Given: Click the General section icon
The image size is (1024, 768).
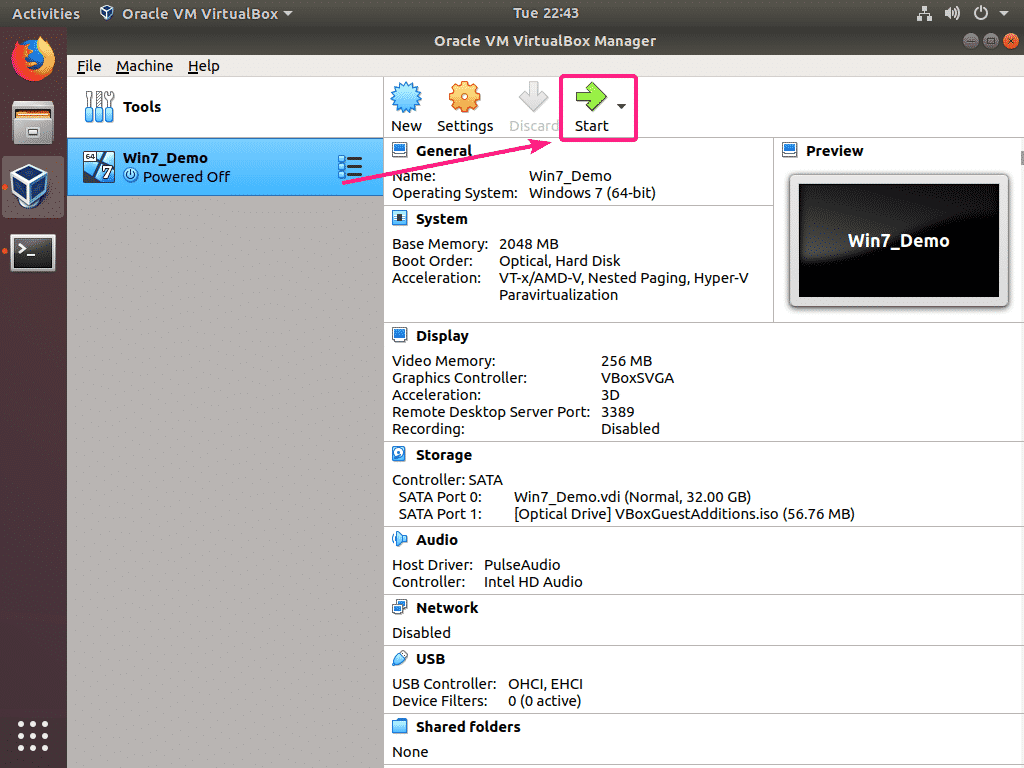Looking at the screenshot, I should point(399,150).
